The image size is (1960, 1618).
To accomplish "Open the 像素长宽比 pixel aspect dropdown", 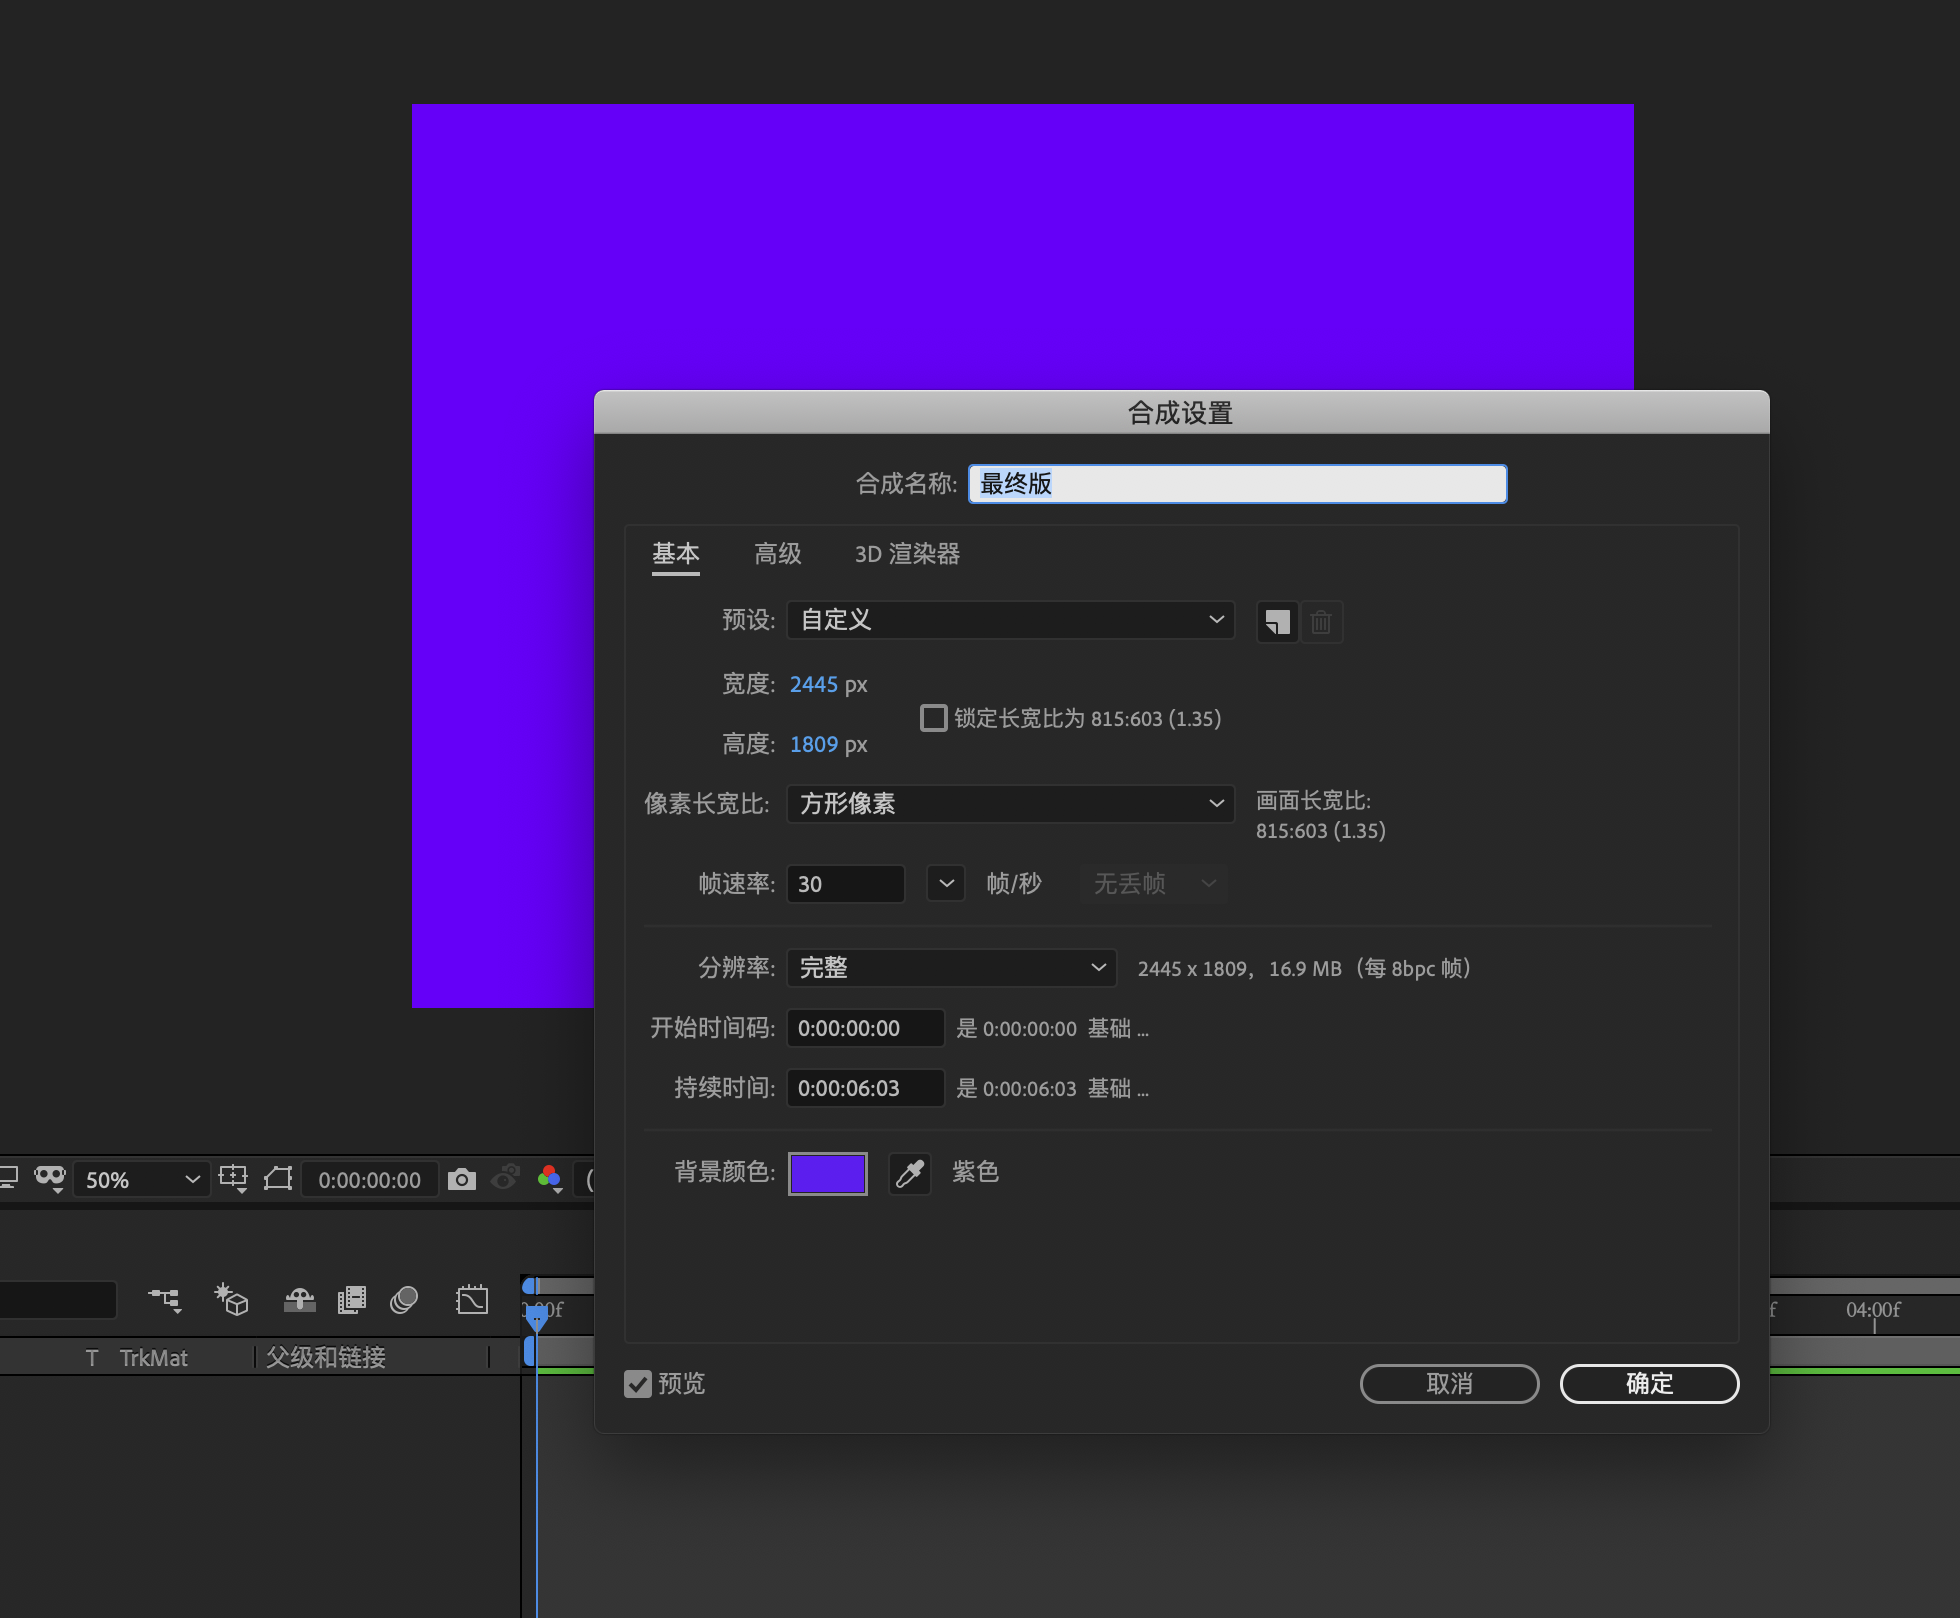I will tap(1011, 804).
